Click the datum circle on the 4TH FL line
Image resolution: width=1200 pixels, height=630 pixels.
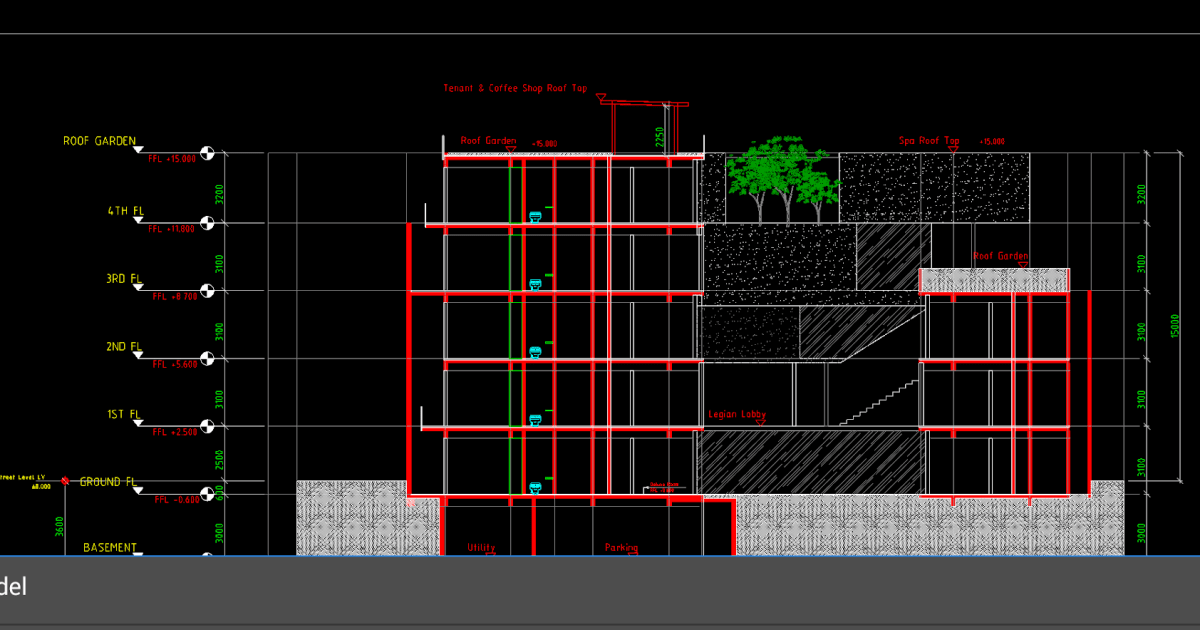207,222
